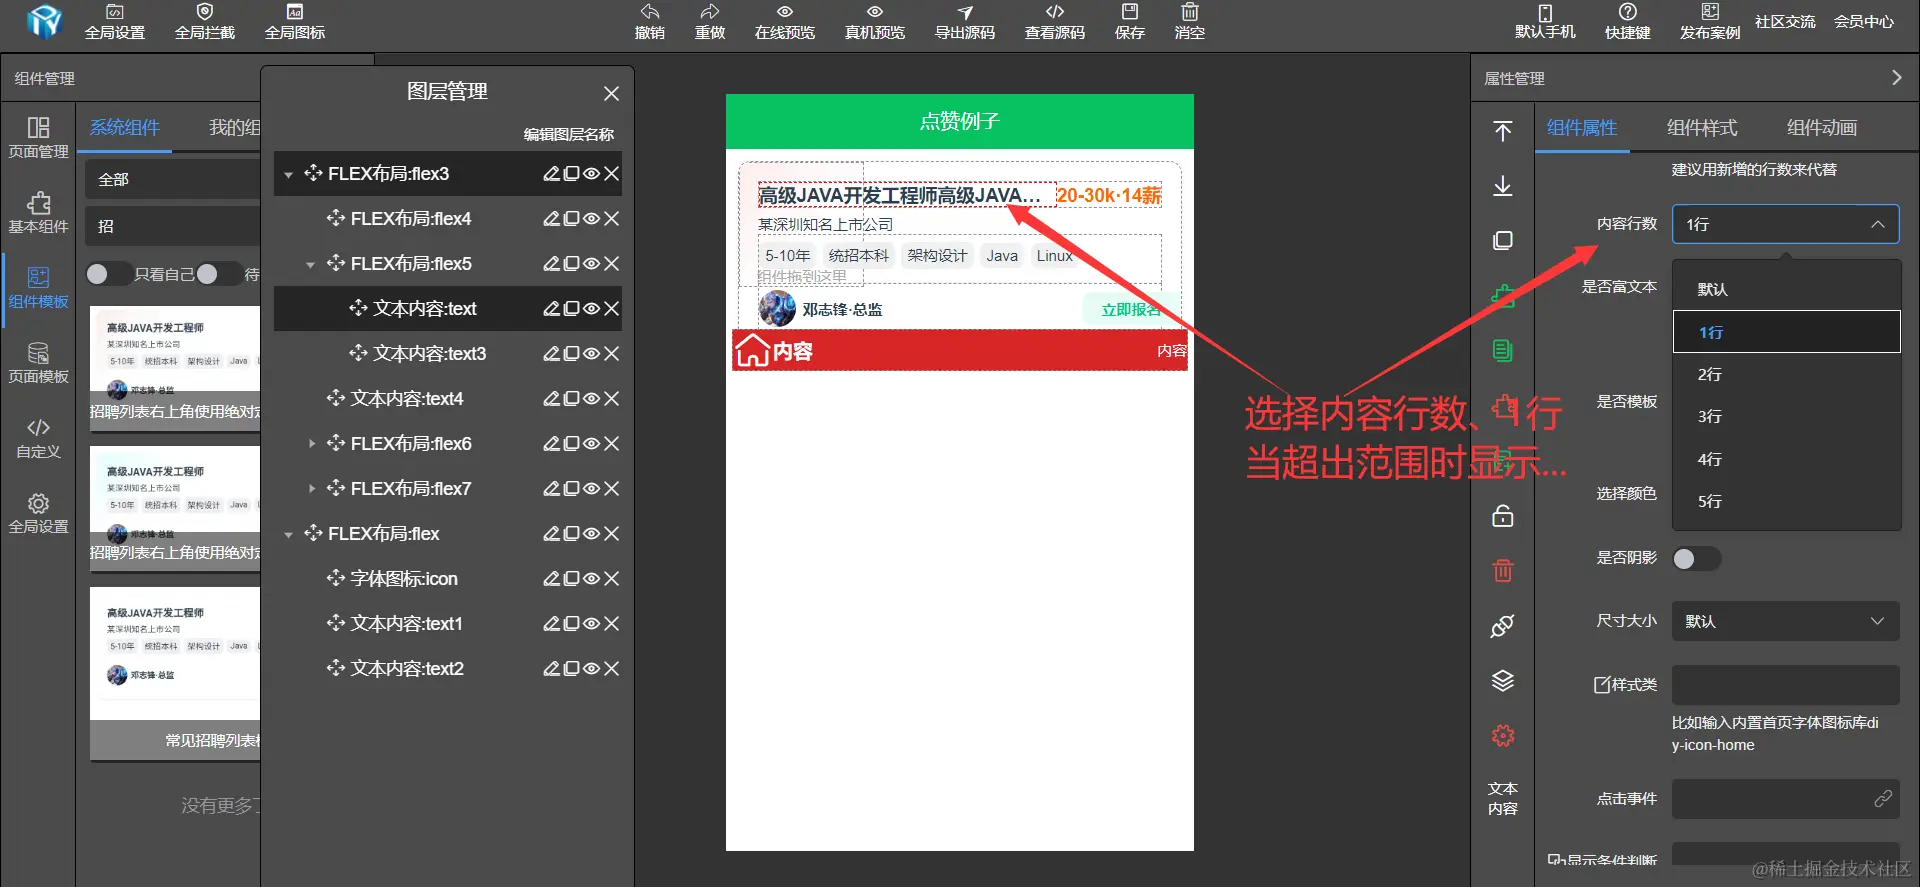Click the 编辑图层名称 button
Viewport: 1920px width, 887px height.
point(568,134)
